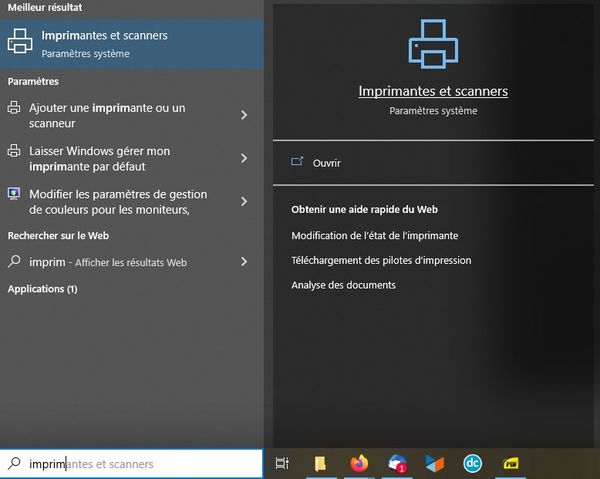Screen dimensions: 600x479
Task: Click the 'Applications (1)' section header
Action: point(42,289)
